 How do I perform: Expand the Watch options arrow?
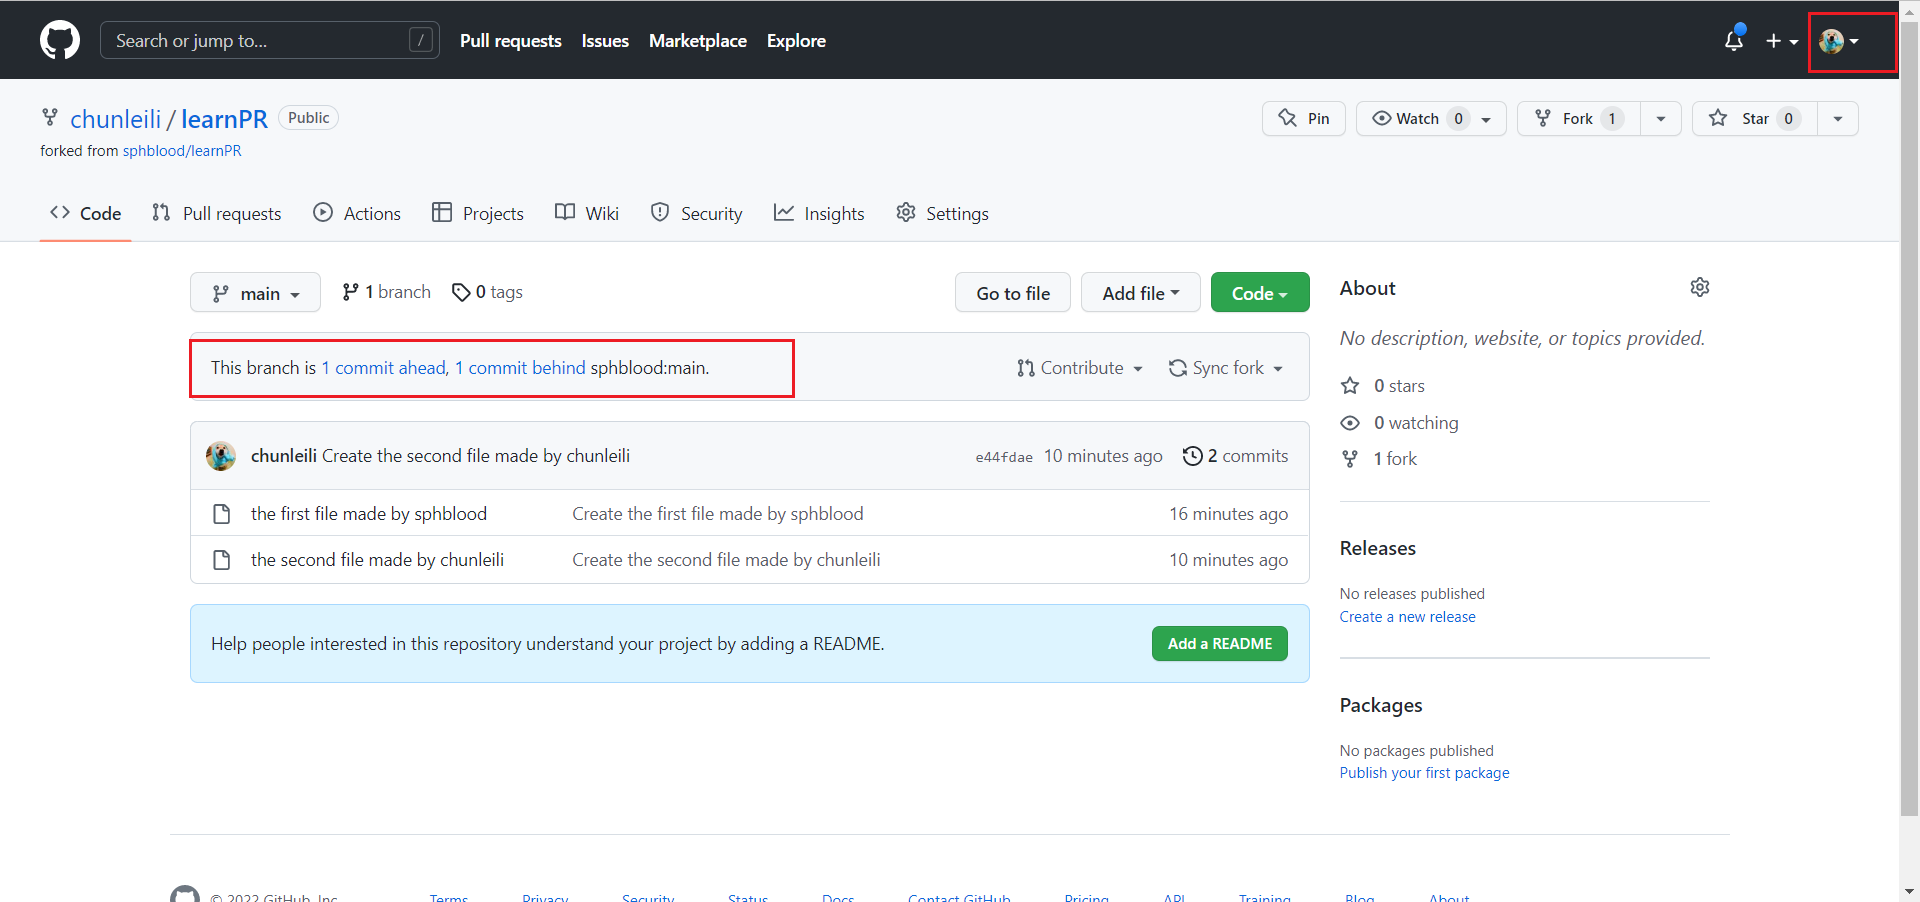click(x=1487, y=119)
